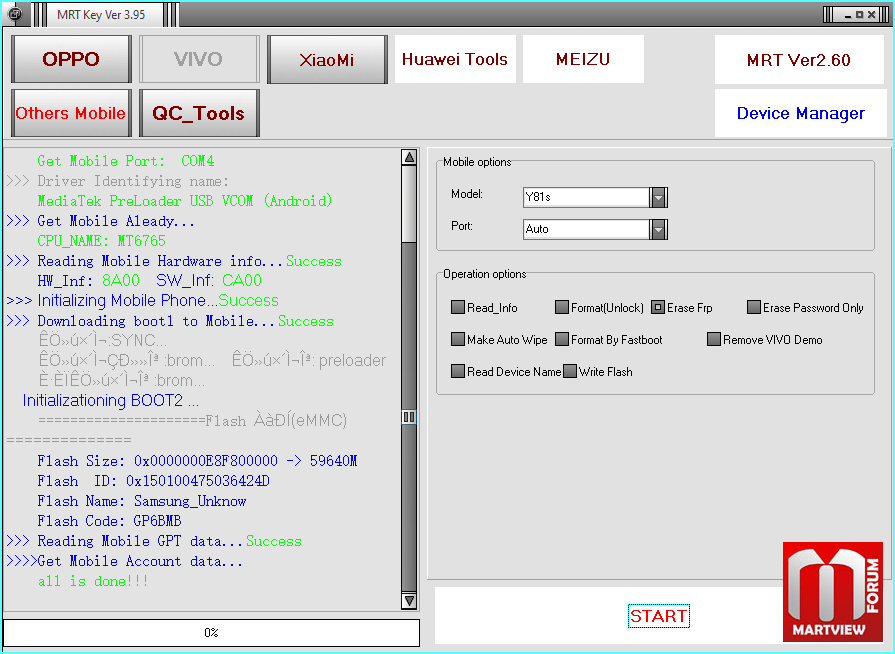The width and height of the screenshot is (895, 654).
Task: Enable Remove VIVO Demo checkbox
Action: 714,339
